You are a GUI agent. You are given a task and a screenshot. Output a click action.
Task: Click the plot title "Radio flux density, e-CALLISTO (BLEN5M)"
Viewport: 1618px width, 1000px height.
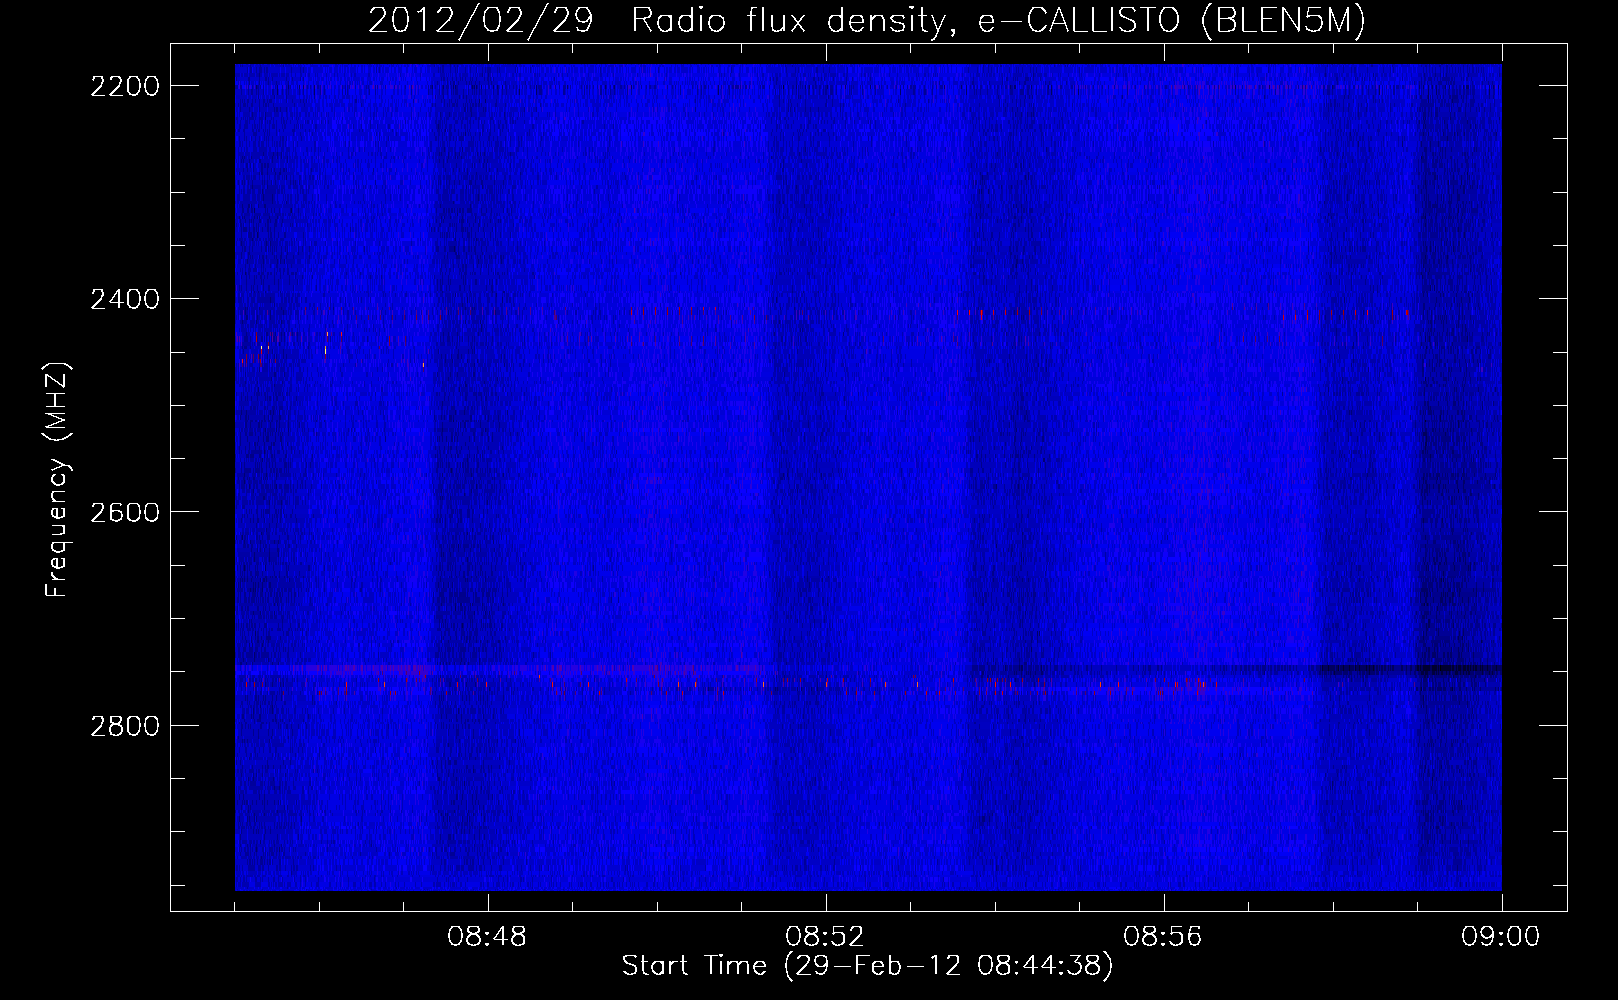(998, 21)
